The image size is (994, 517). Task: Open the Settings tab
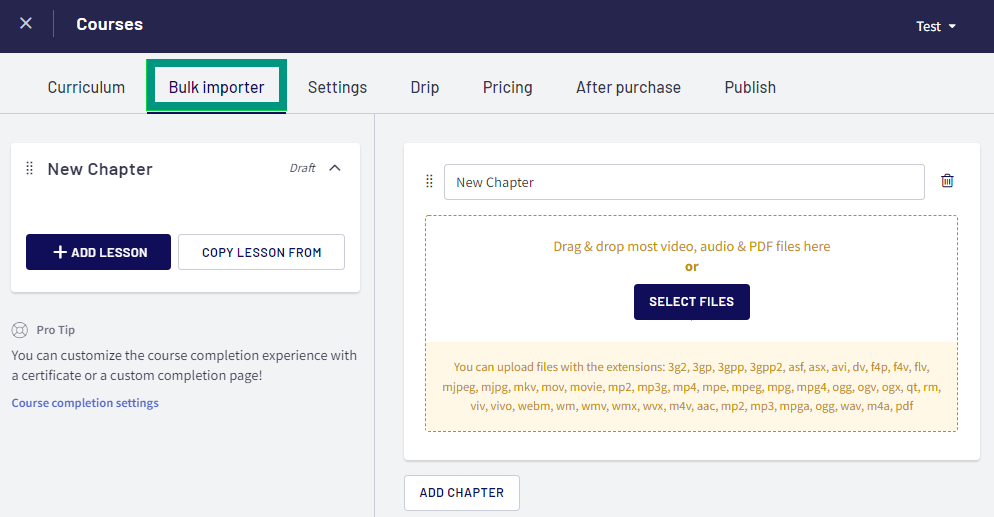pyautogui.click(x=337, y=87)
